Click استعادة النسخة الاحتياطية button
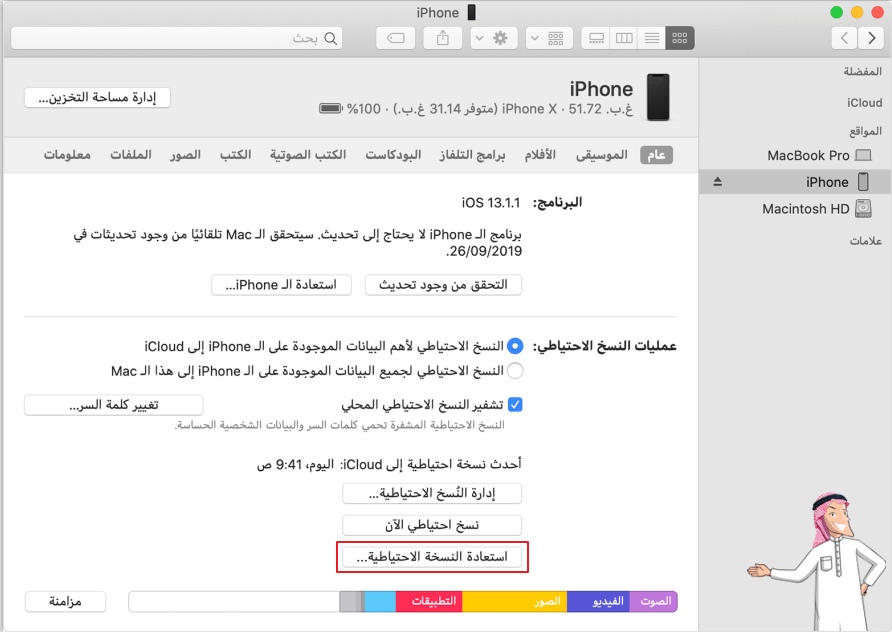The height and width of the screenshot is (632, 892). (x=432, y=557)
